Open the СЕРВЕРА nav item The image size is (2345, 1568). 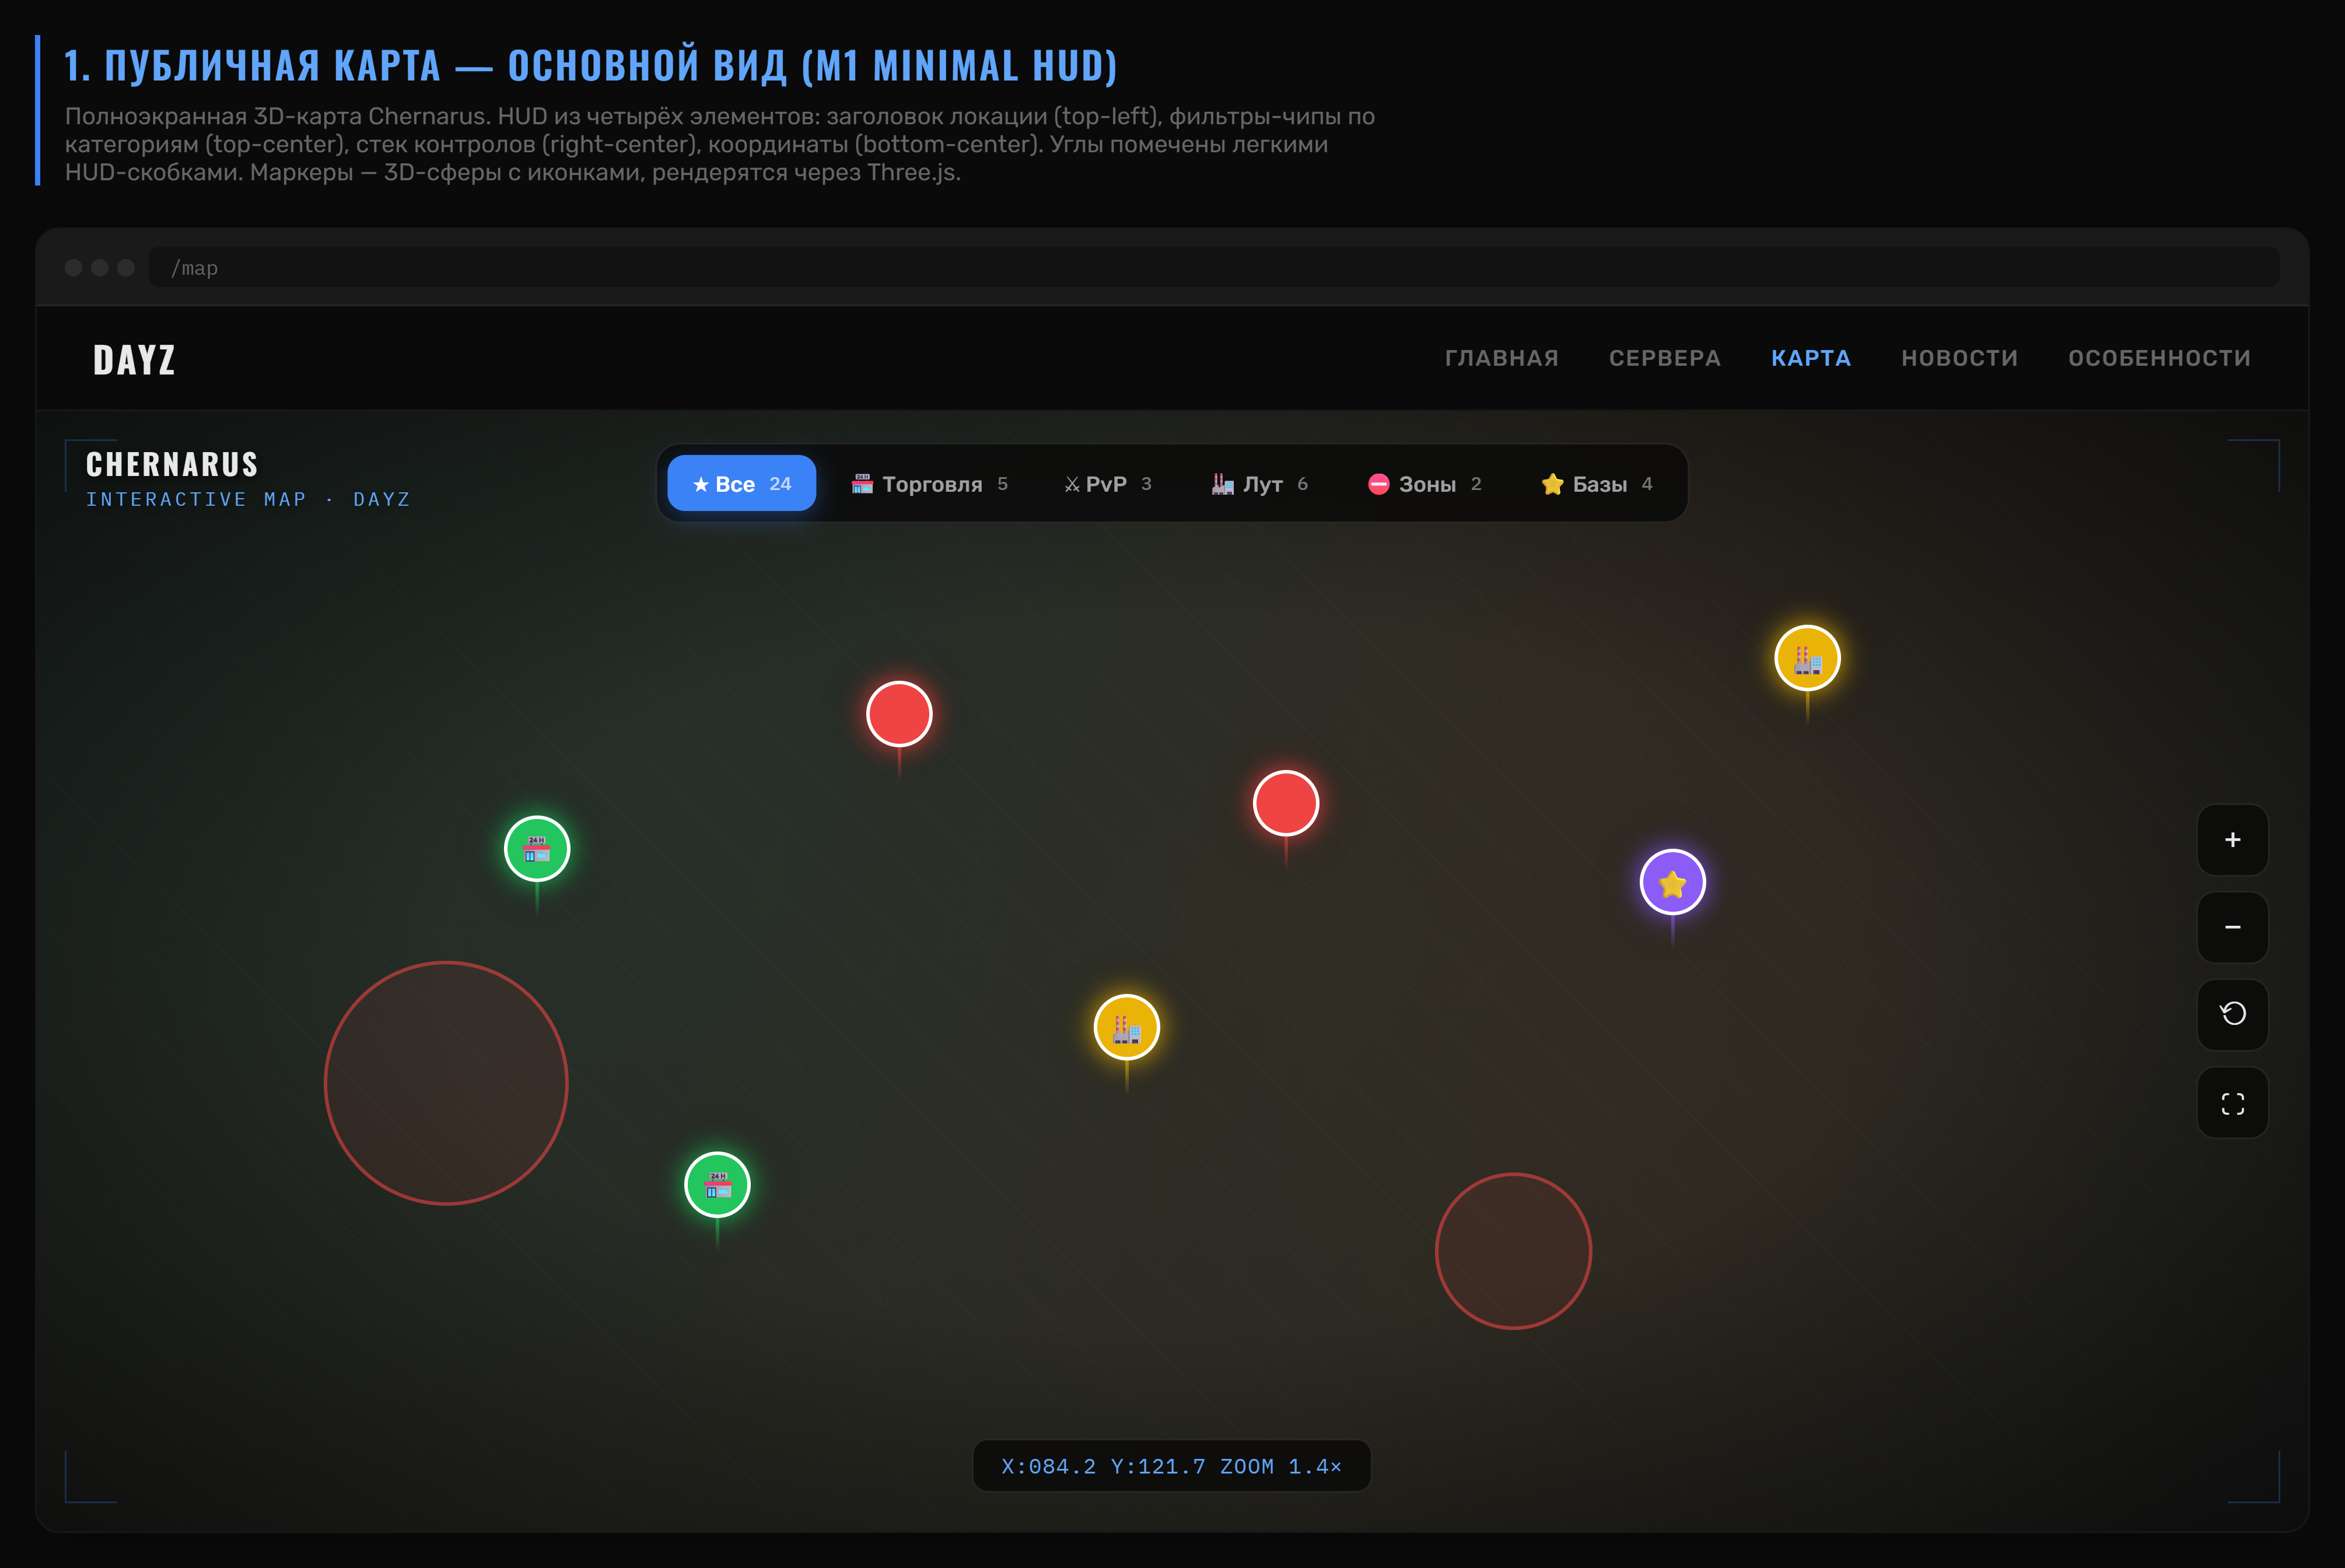pos(1664,358)
